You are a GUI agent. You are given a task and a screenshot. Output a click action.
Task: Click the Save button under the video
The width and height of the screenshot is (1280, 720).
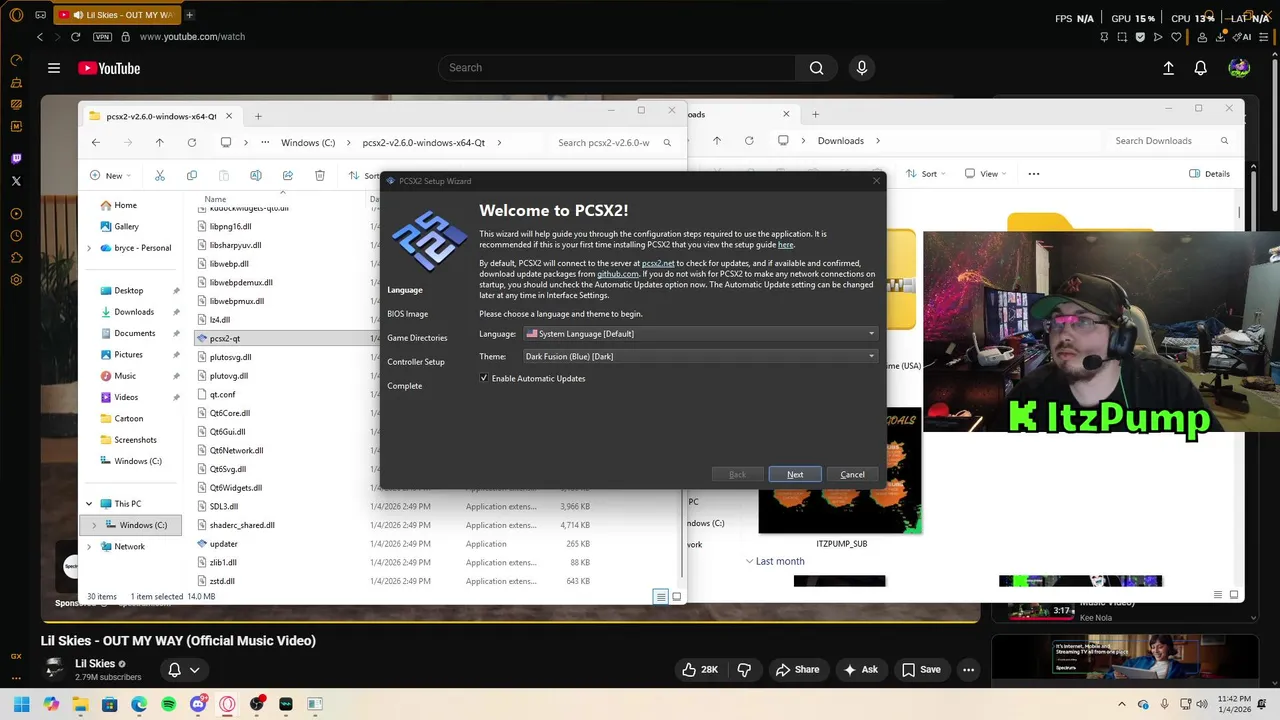click(x=921, y=669)
